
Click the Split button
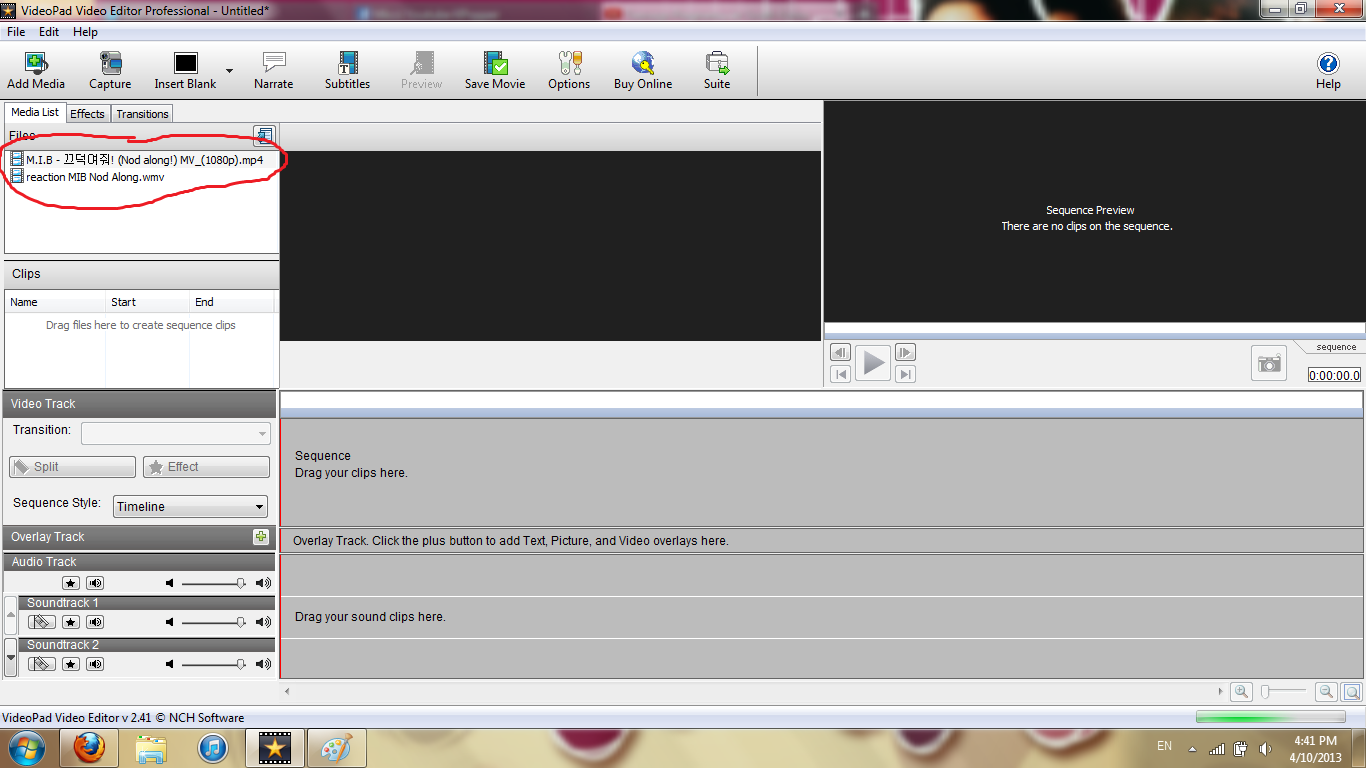72,467
